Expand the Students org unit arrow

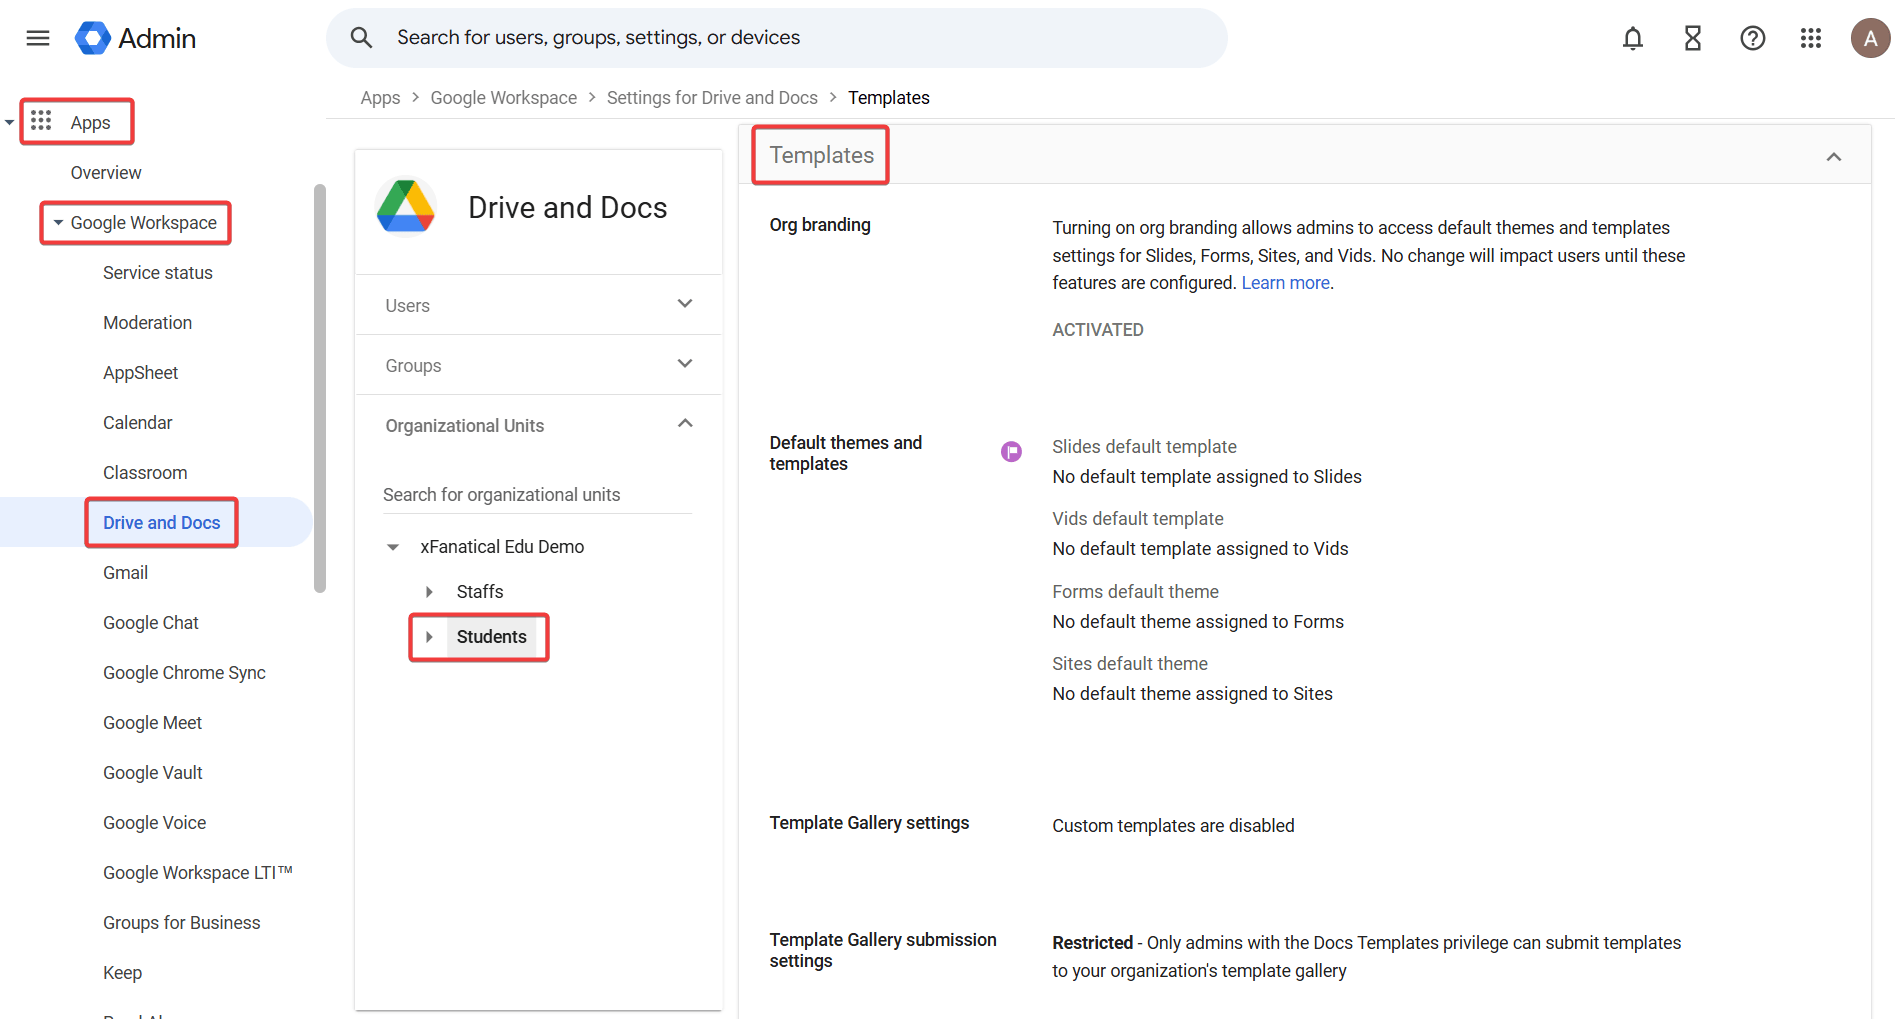[x=429, y=637]
